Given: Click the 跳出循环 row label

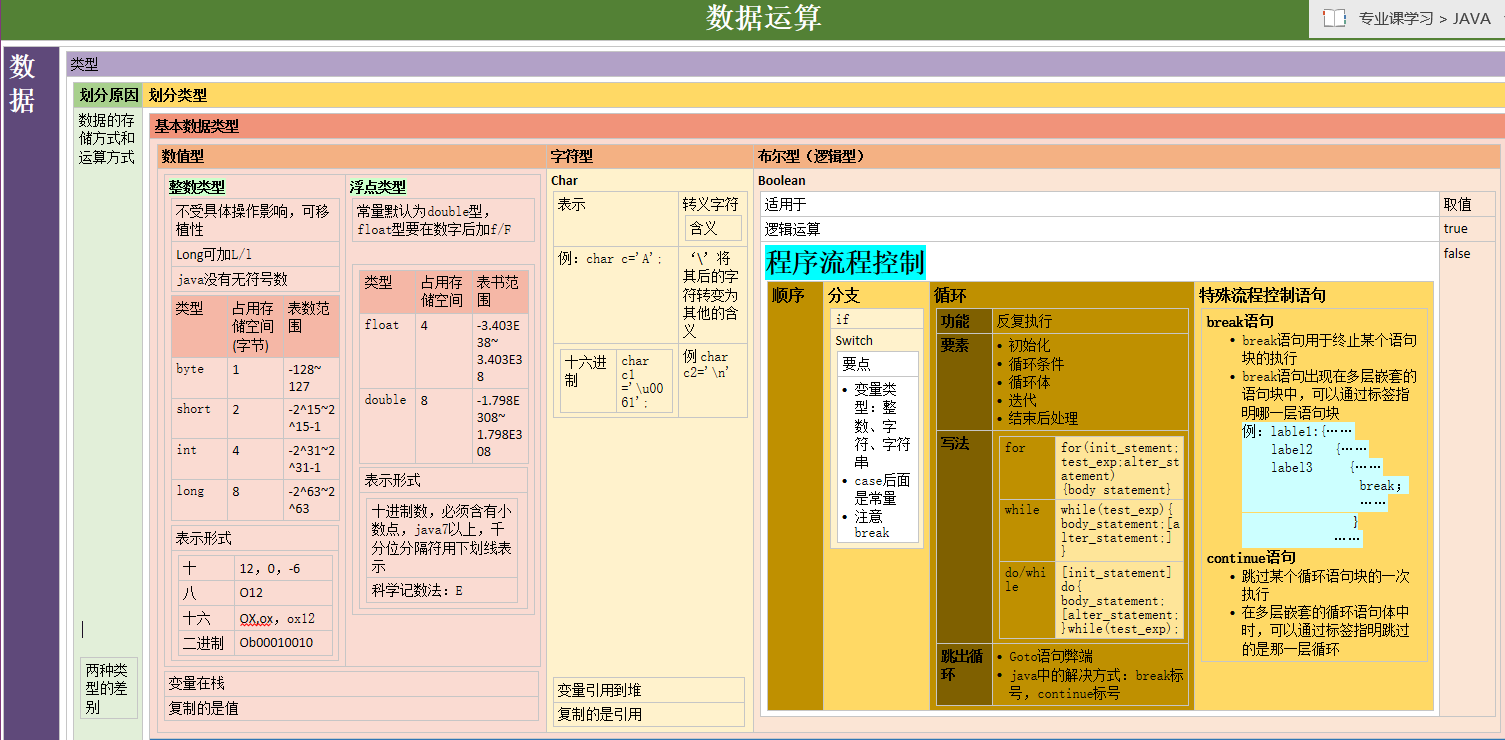Looking at the screenshot, I should pos(964,674).
